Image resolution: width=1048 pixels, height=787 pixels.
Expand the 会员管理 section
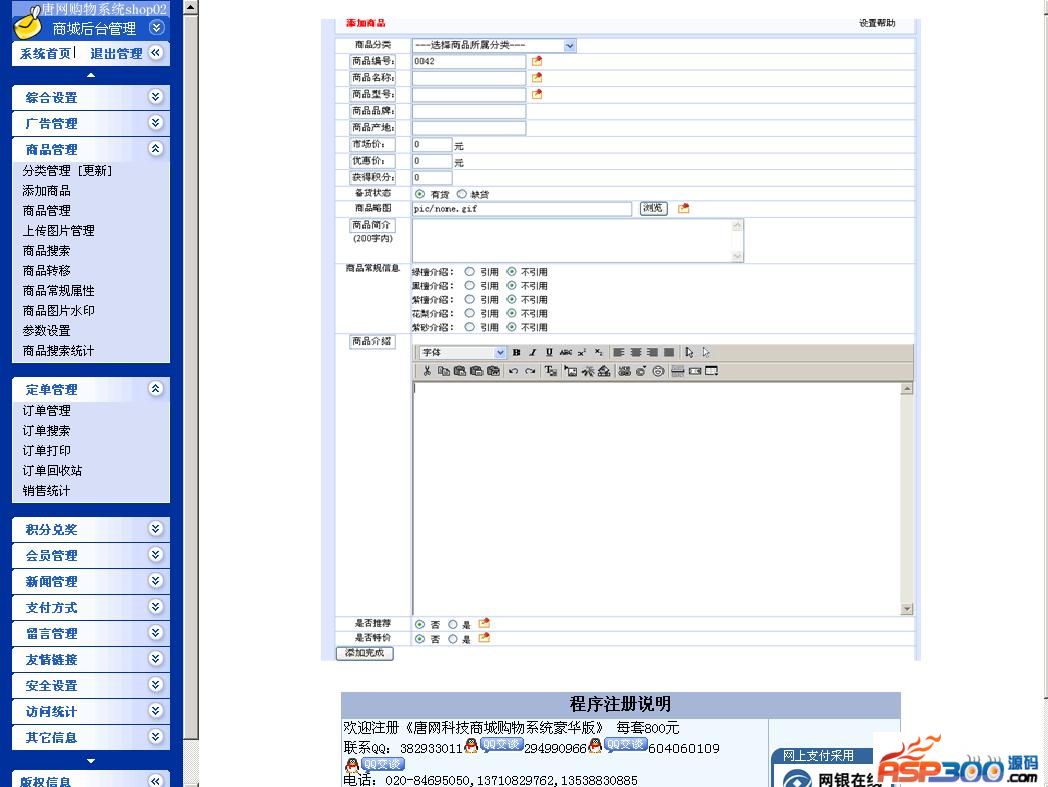click(156, 555)
